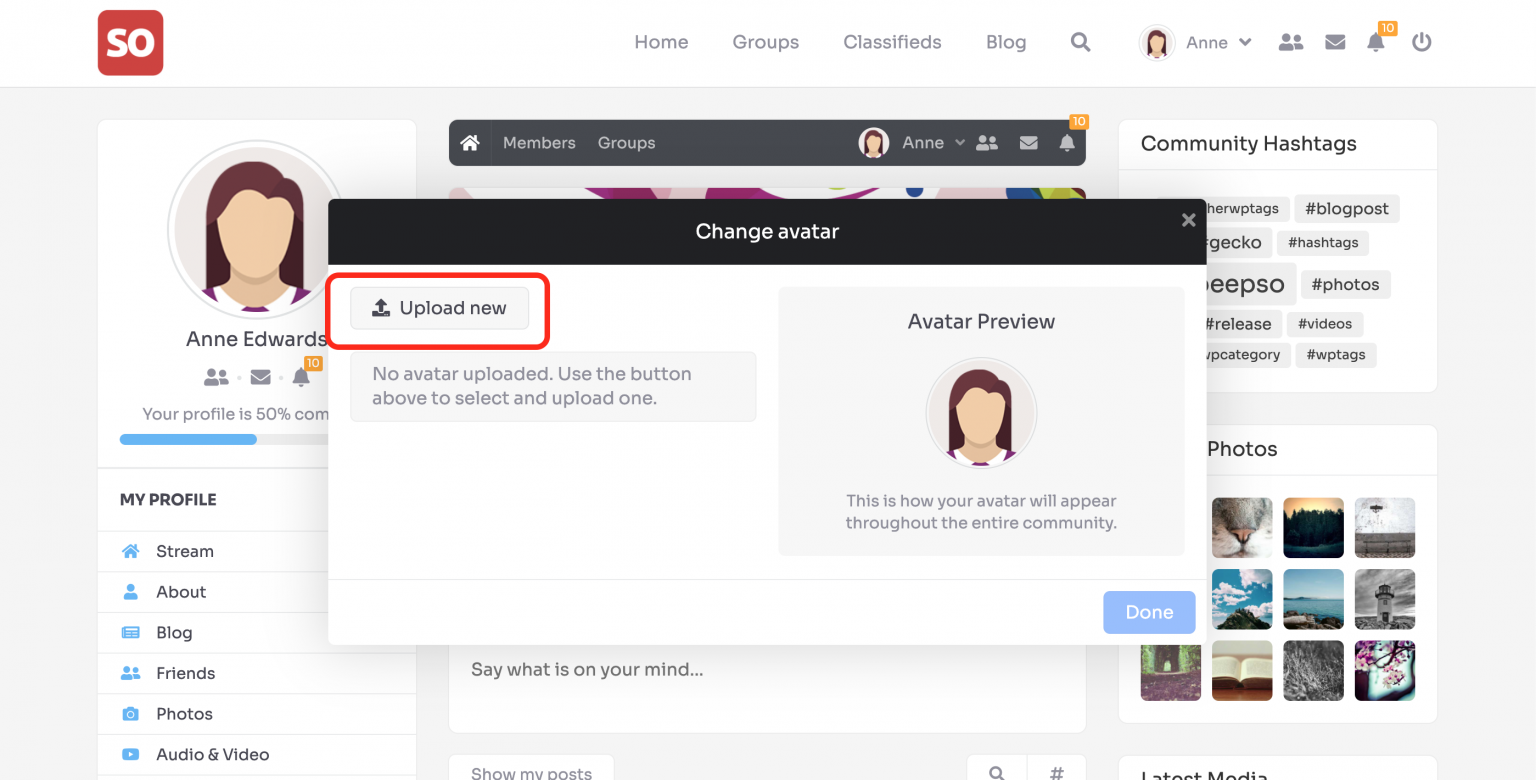
Task: Select the #blogpost hashtag
Action: coord(1346,209)
